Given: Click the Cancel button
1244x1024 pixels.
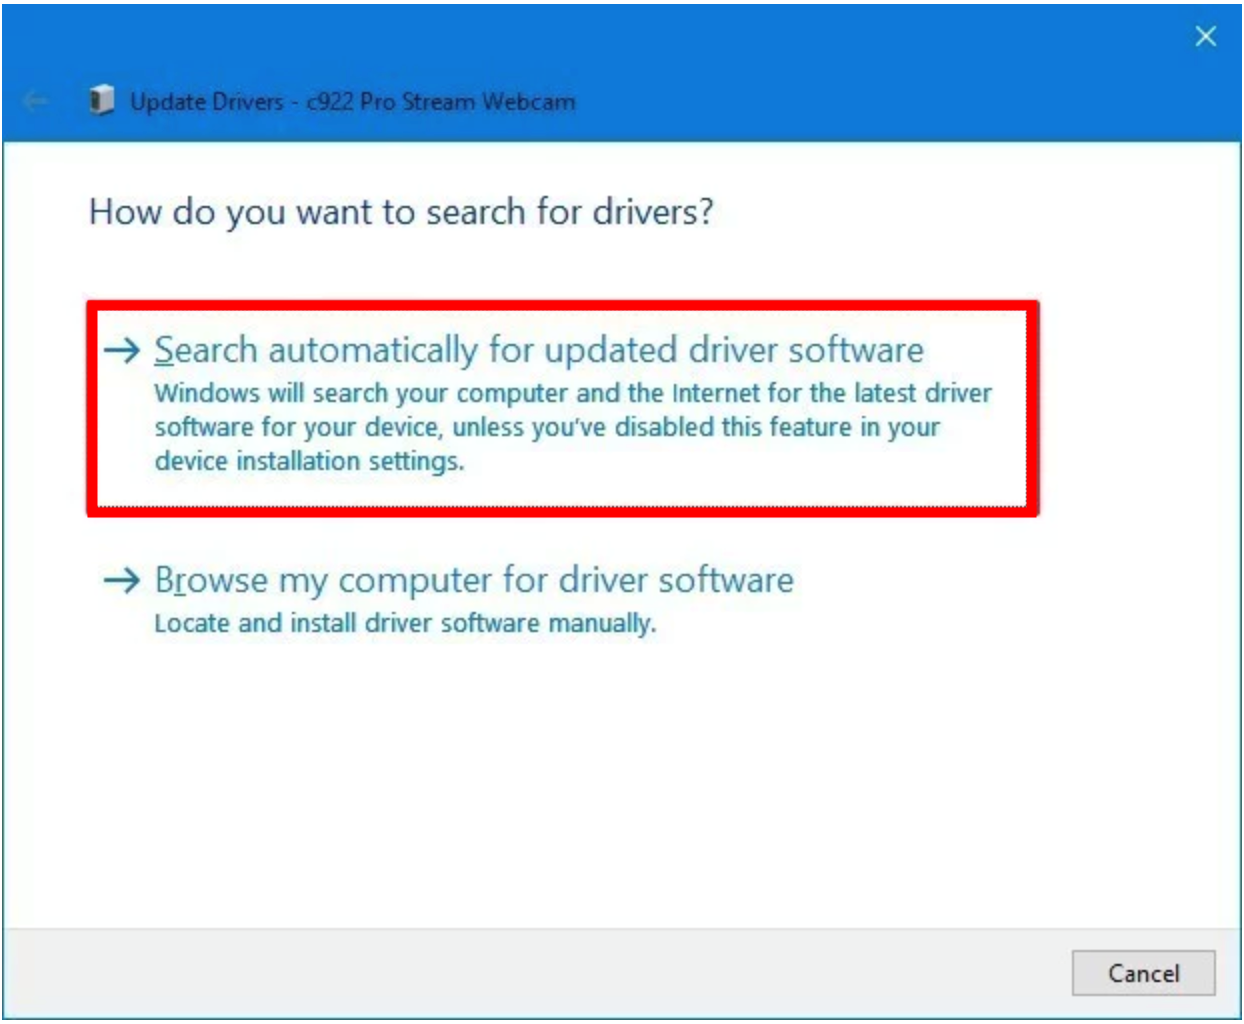Looking at the screenshot, I should pyautogui.click(x=1143, y=973).
